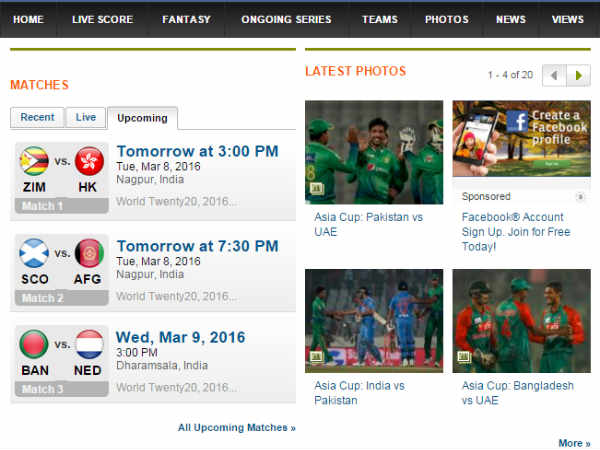Open the Asia Cup Pakistan vs UAE thumbnail
This screenshot has height=450, width=600.
(x=374, y=152)
